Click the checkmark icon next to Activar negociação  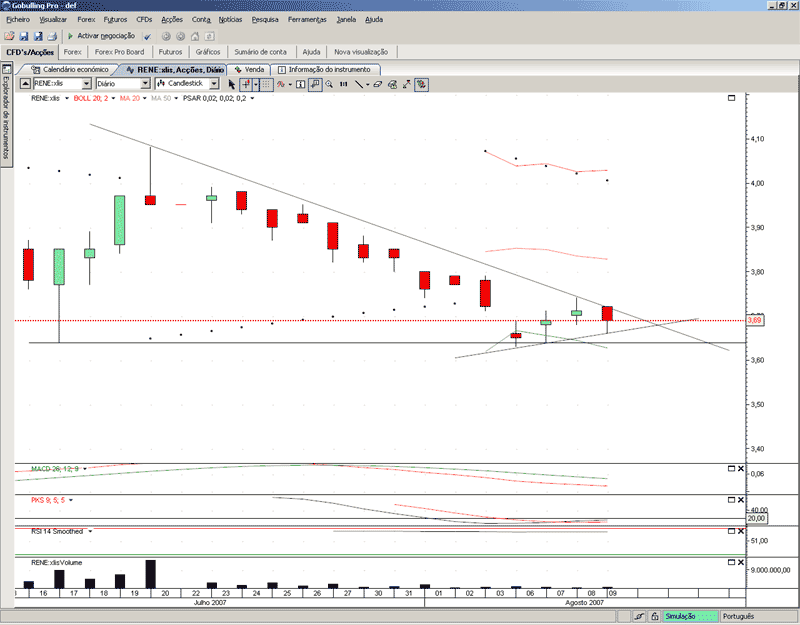pos(147,36)
